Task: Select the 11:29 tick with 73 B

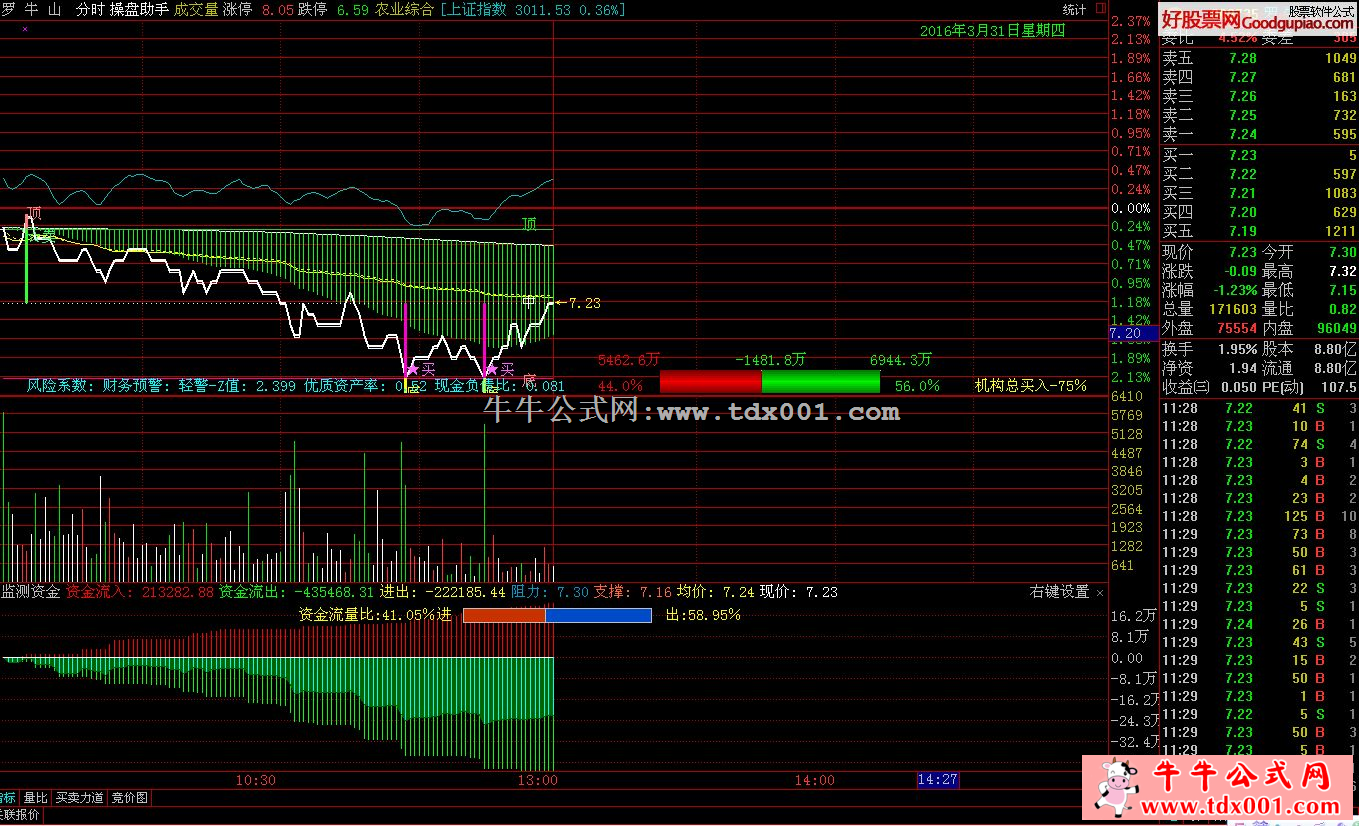Action: (1259, 534)
